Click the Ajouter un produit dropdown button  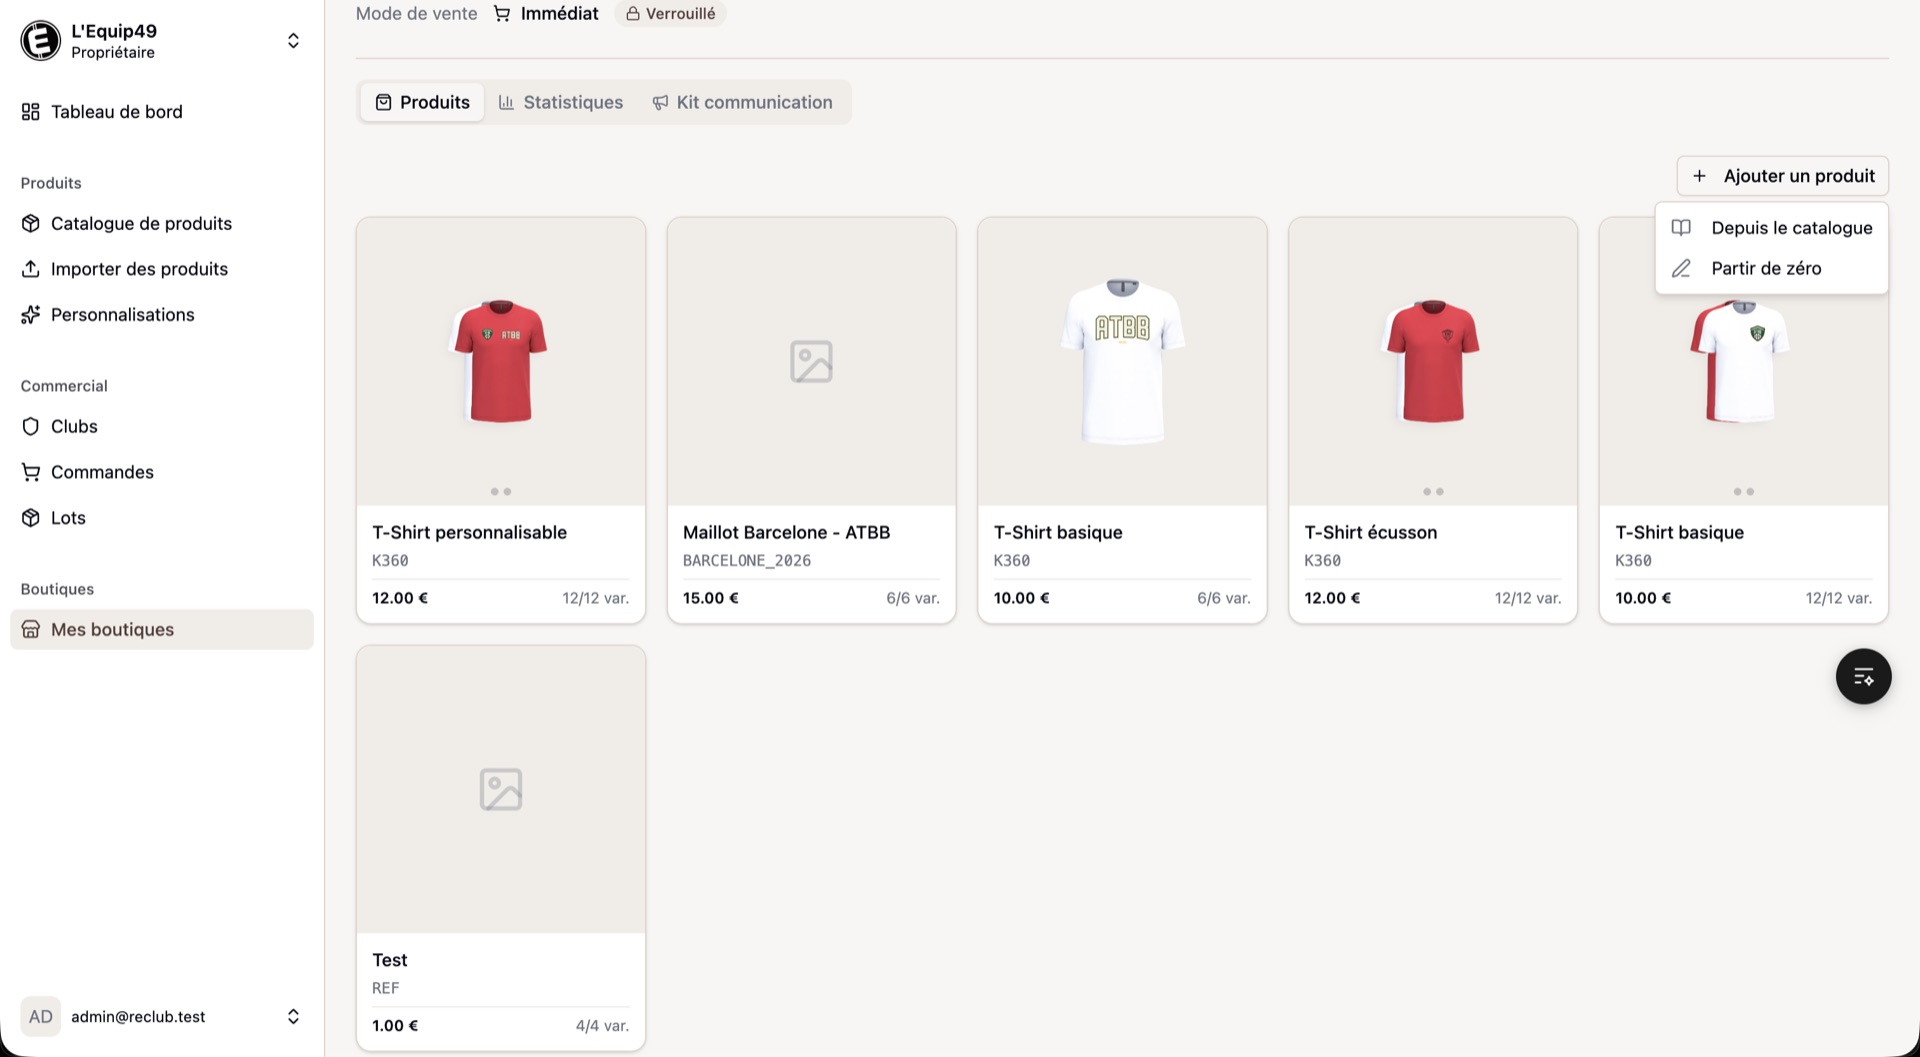point(1782,176)
